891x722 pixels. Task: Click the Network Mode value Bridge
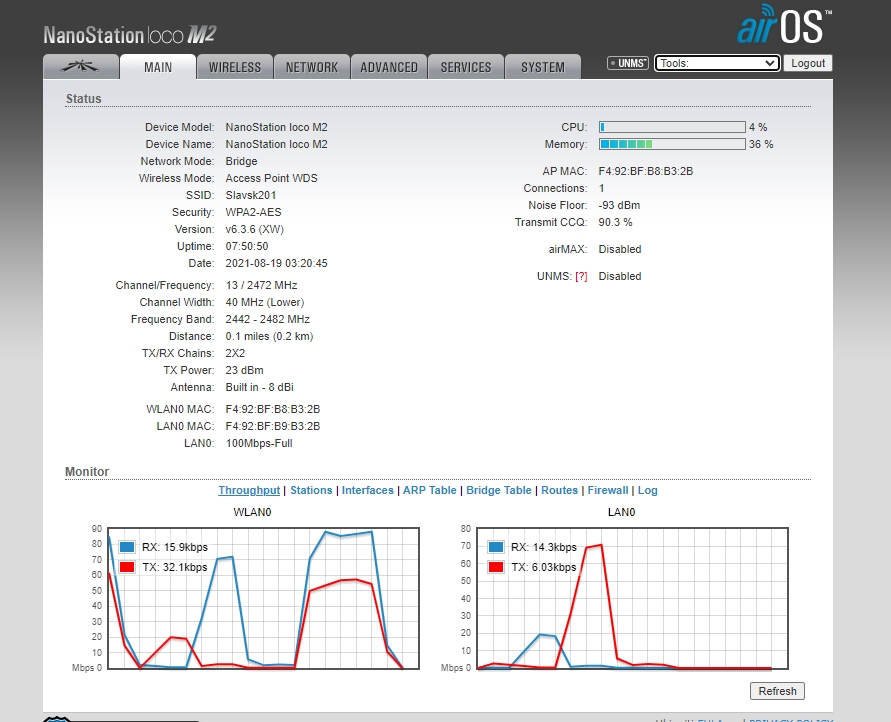(242, 161)
